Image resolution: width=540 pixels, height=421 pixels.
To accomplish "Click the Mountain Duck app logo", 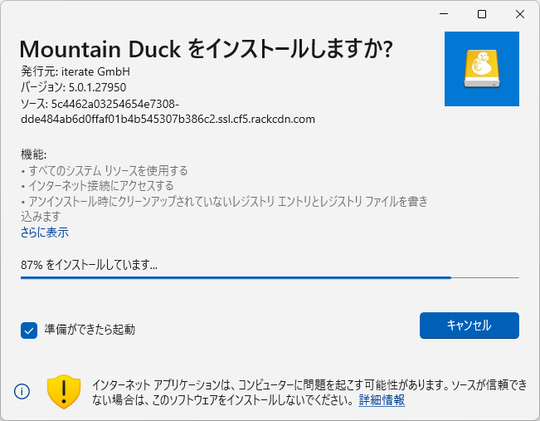I will pos(481,69).
